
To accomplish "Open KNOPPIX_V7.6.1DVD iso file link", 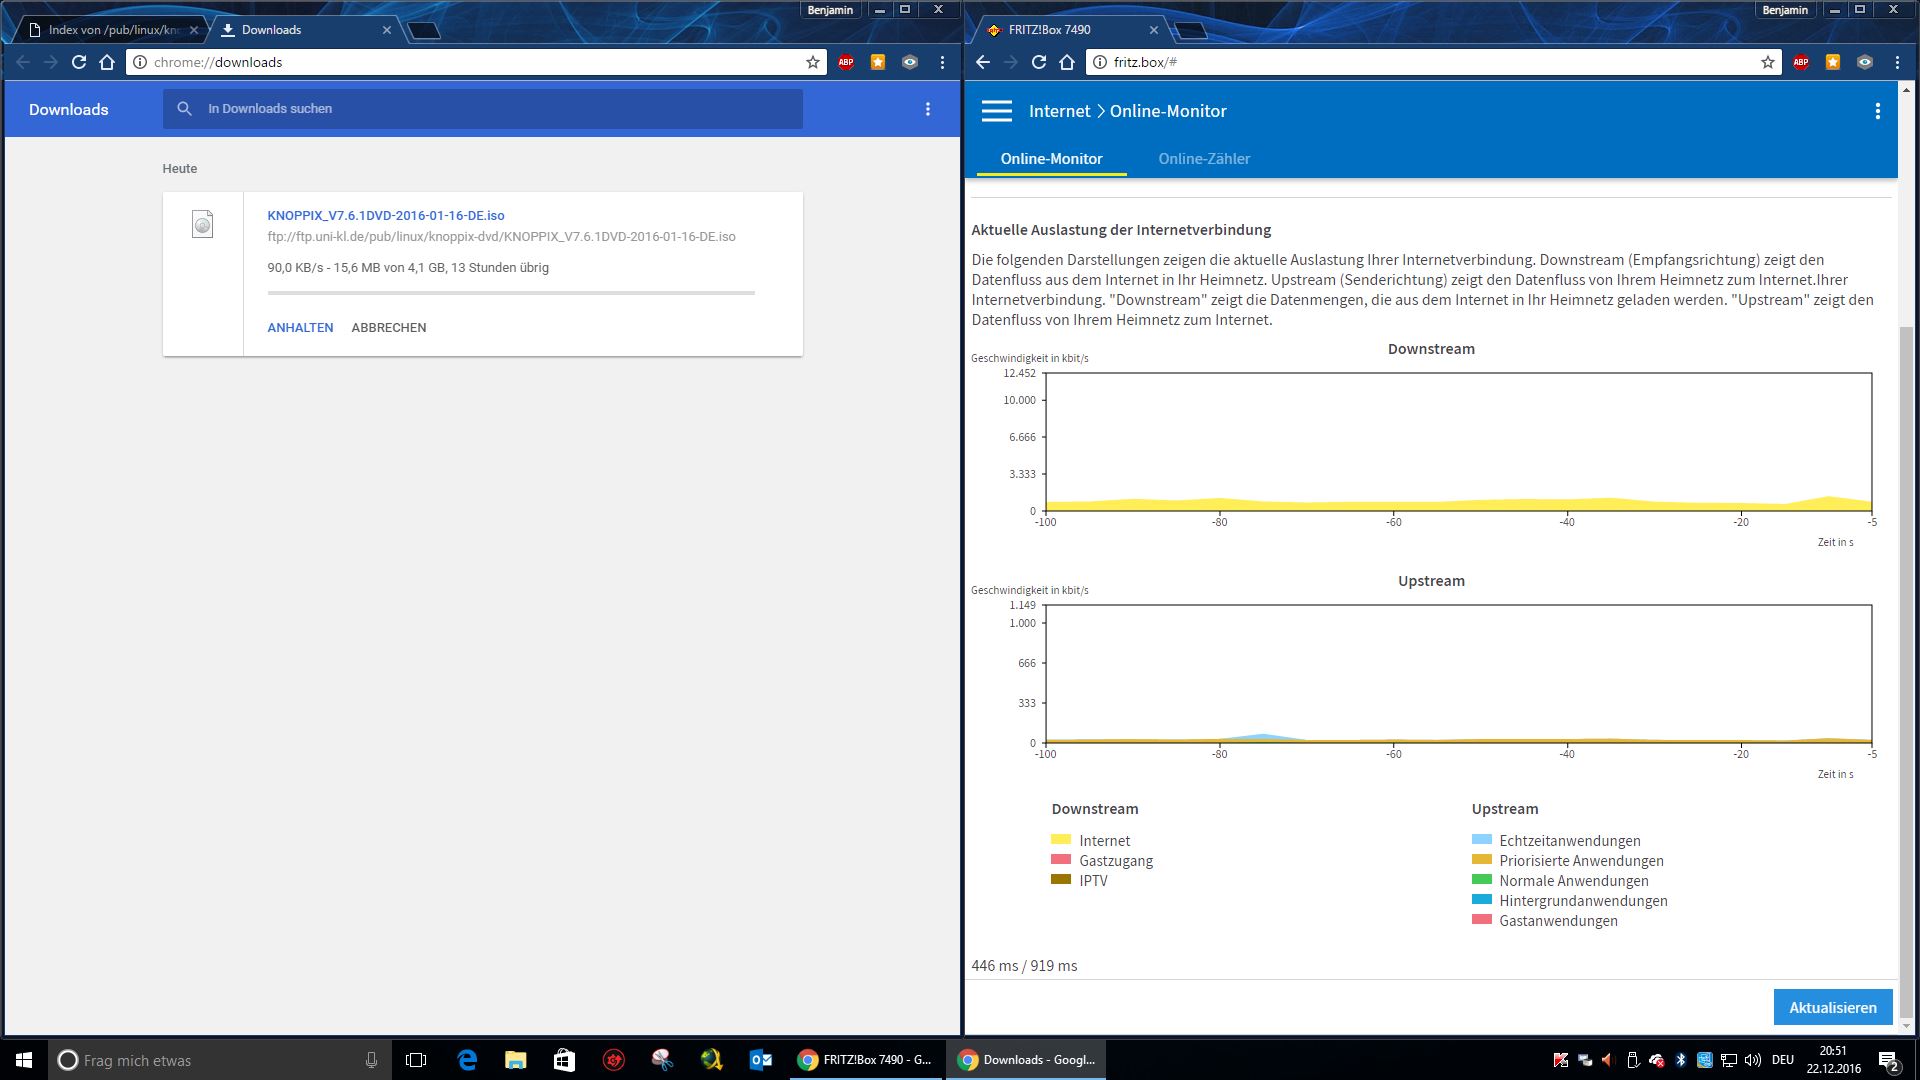I will pyautogui.click(x=385, y=215).
